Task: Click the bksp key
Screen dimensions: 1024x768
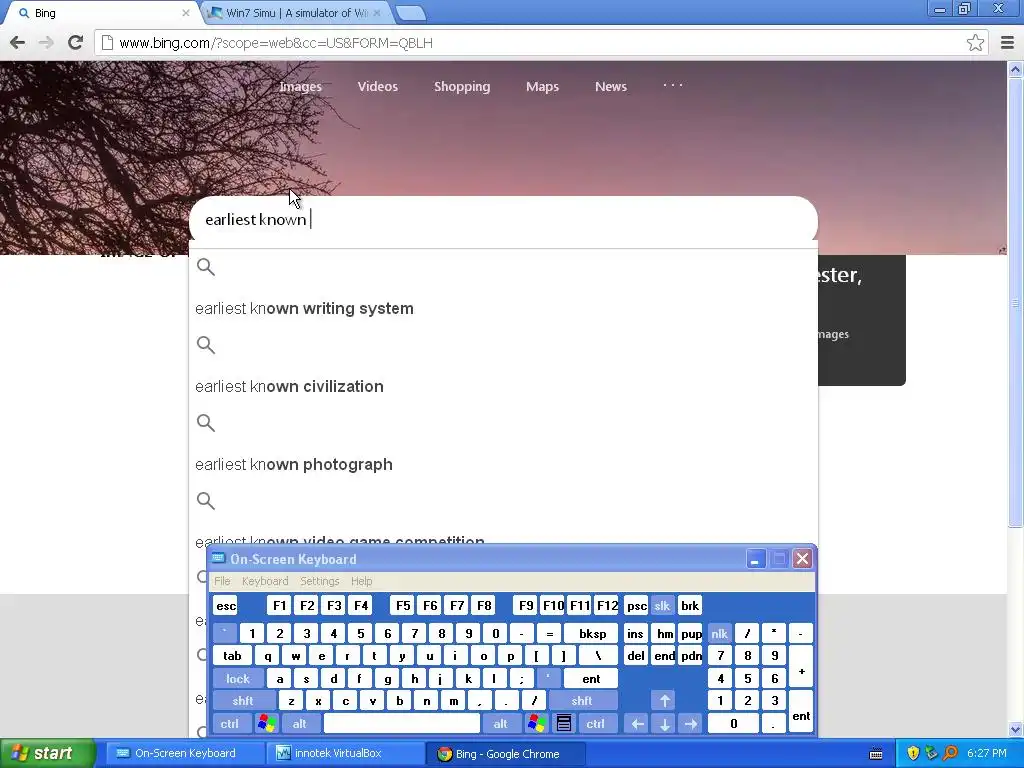Action: [592, 633]
